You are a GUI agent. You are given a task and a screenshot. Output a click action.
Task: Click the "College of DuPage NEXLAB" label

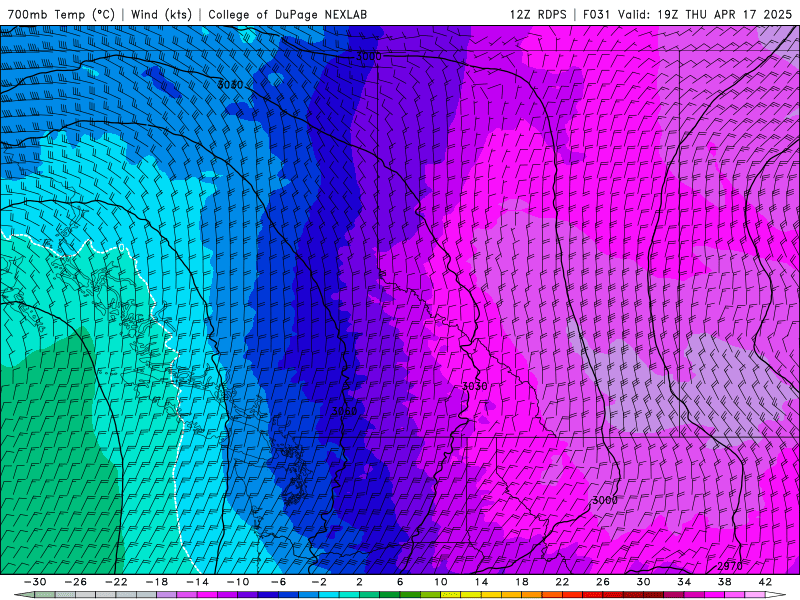click(287, 14)
